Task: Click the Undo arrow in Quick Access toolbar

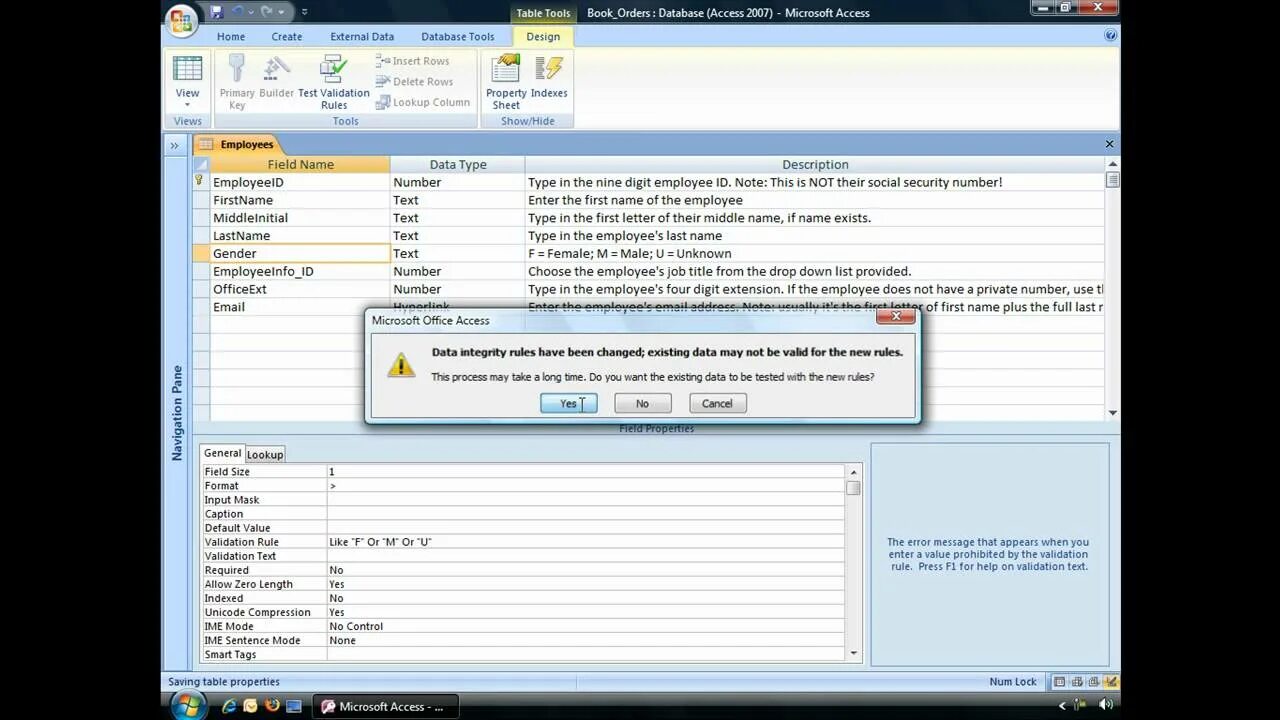Action: (x=238, y=12)
